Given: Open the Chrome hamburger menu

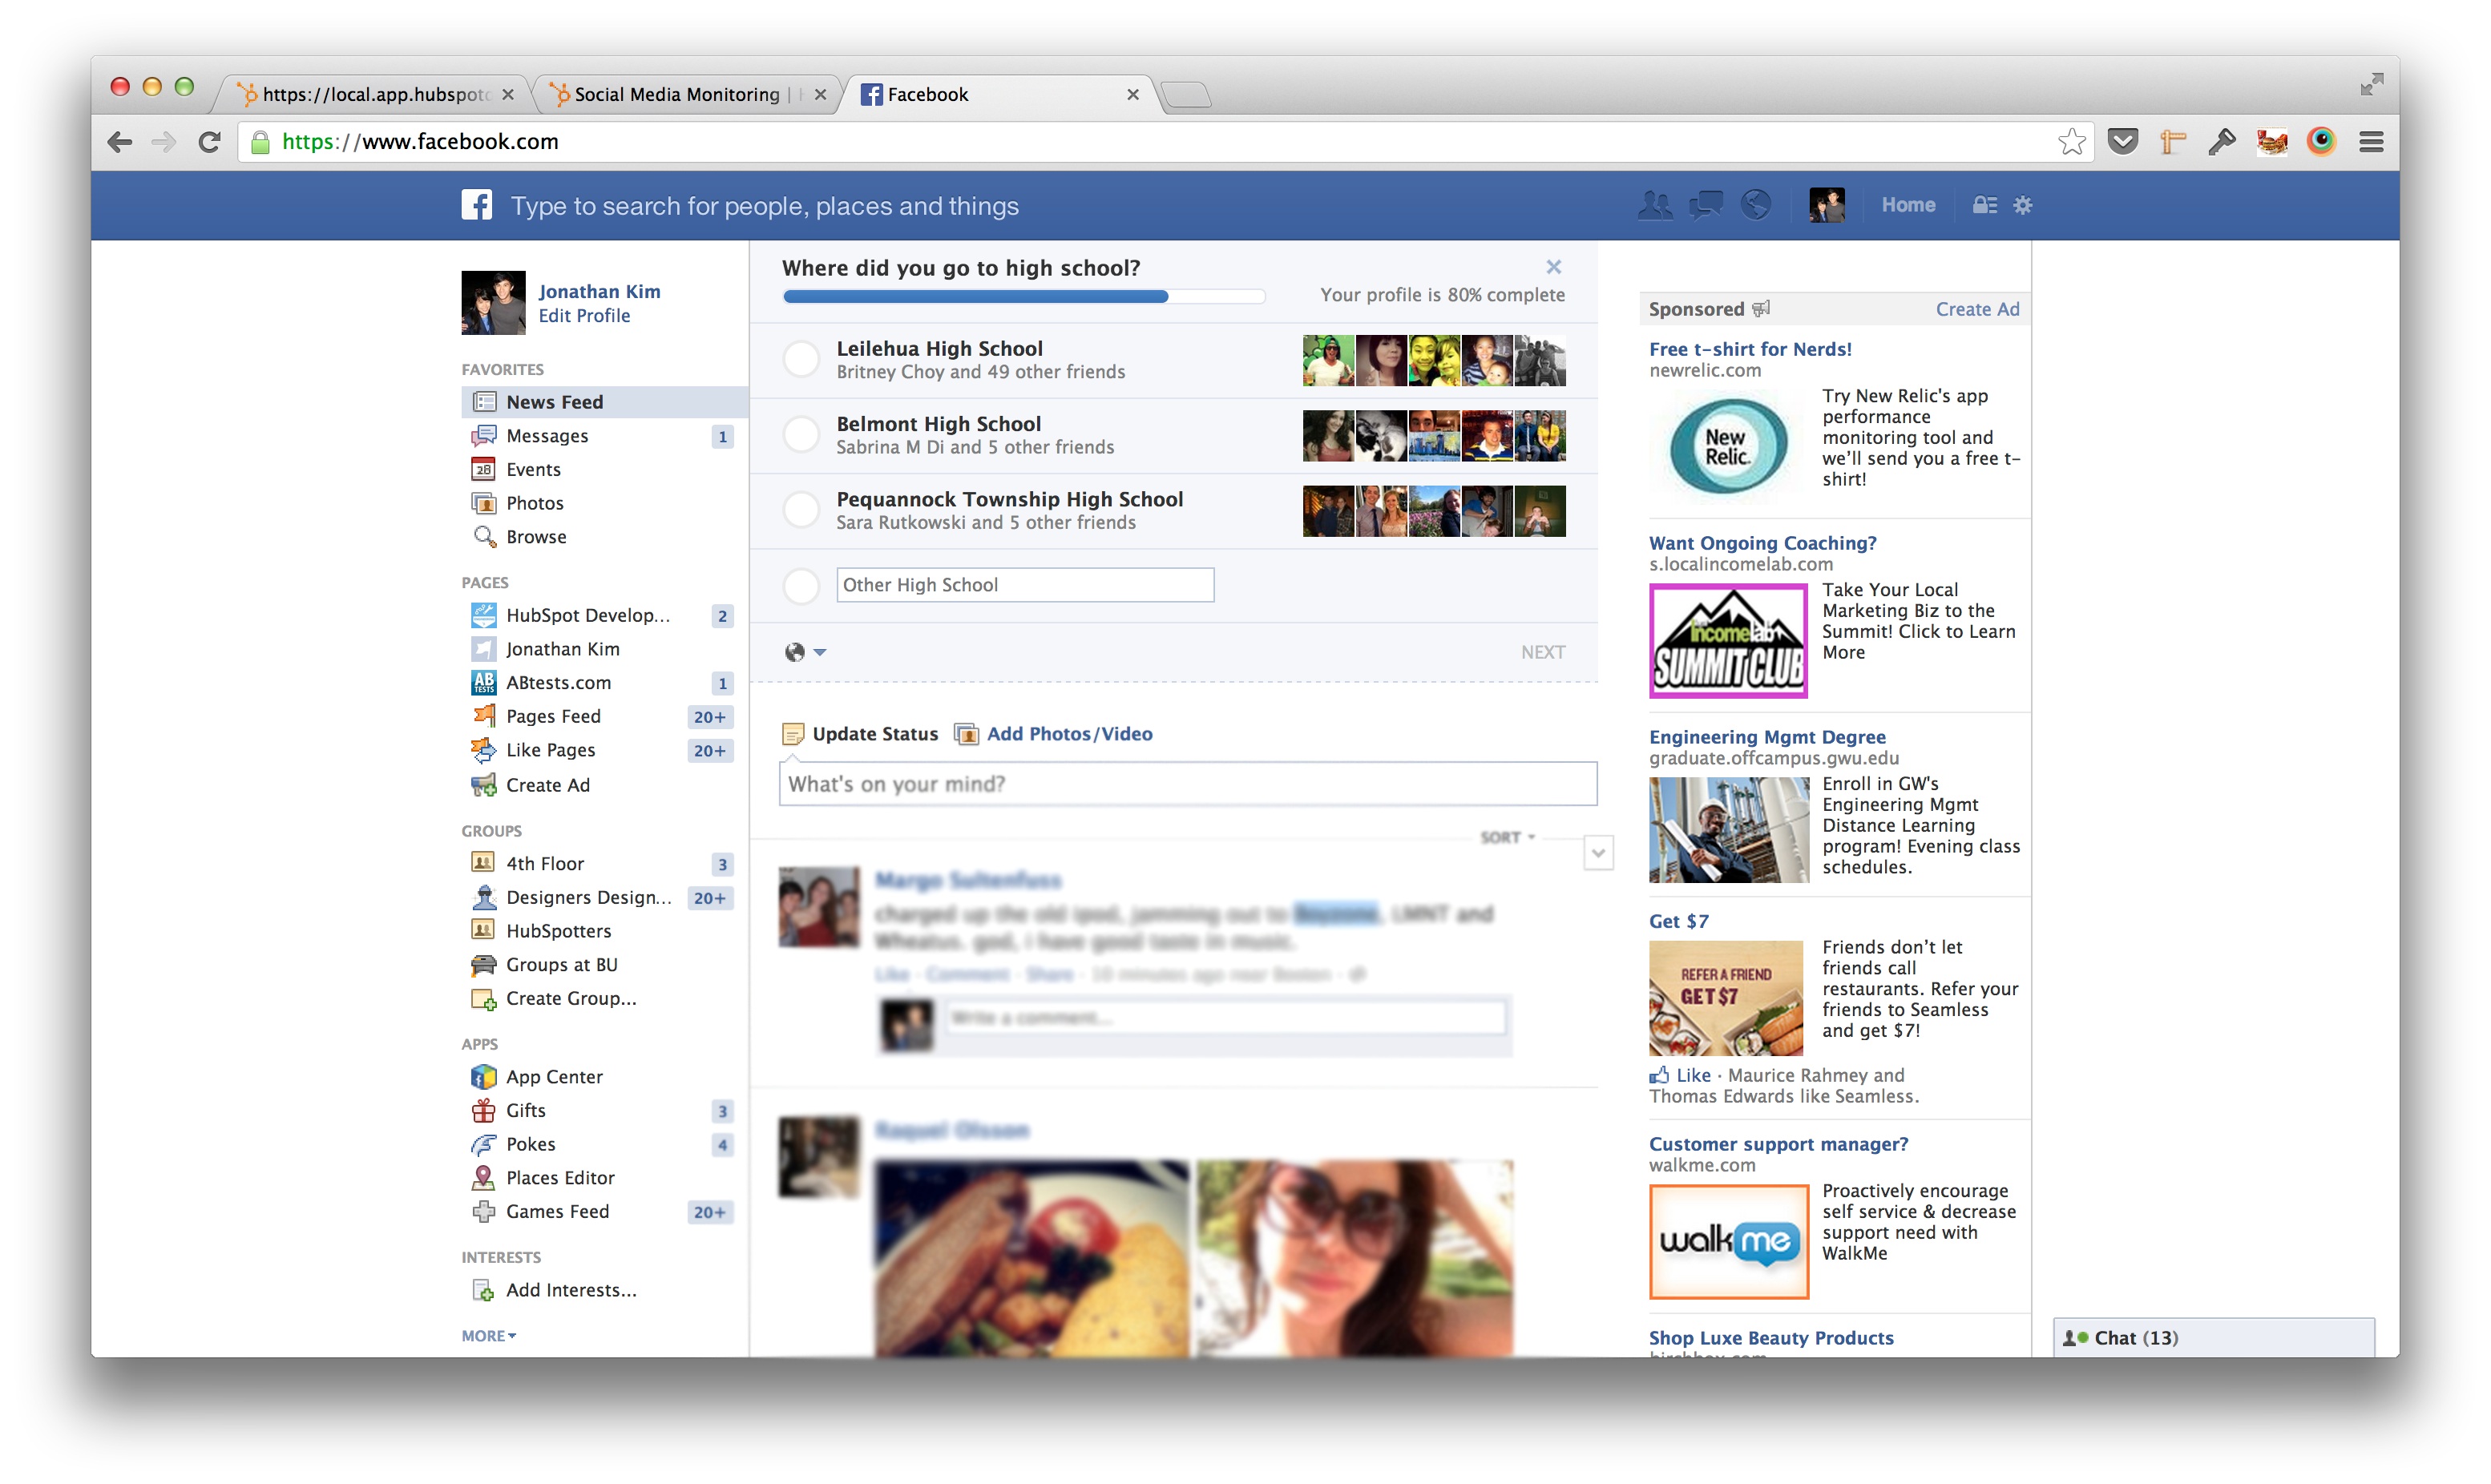Looking at the screenshot, I should point(2371,142).
